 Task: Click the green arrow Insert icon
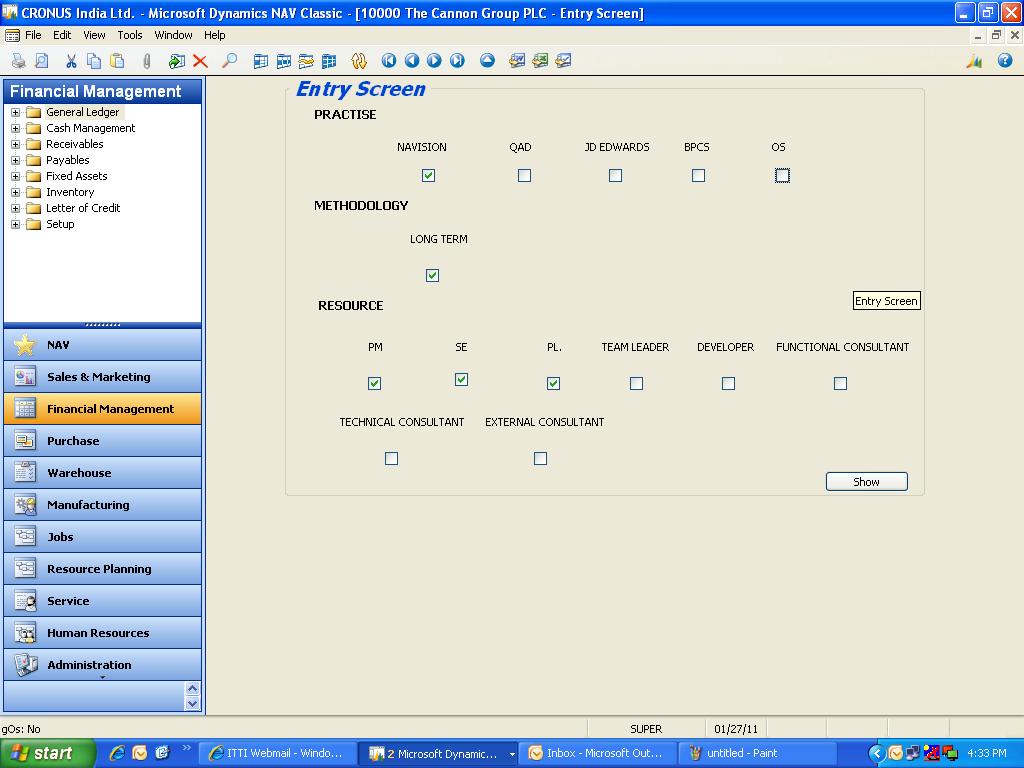pyautogui.click(x=176, y=61)
